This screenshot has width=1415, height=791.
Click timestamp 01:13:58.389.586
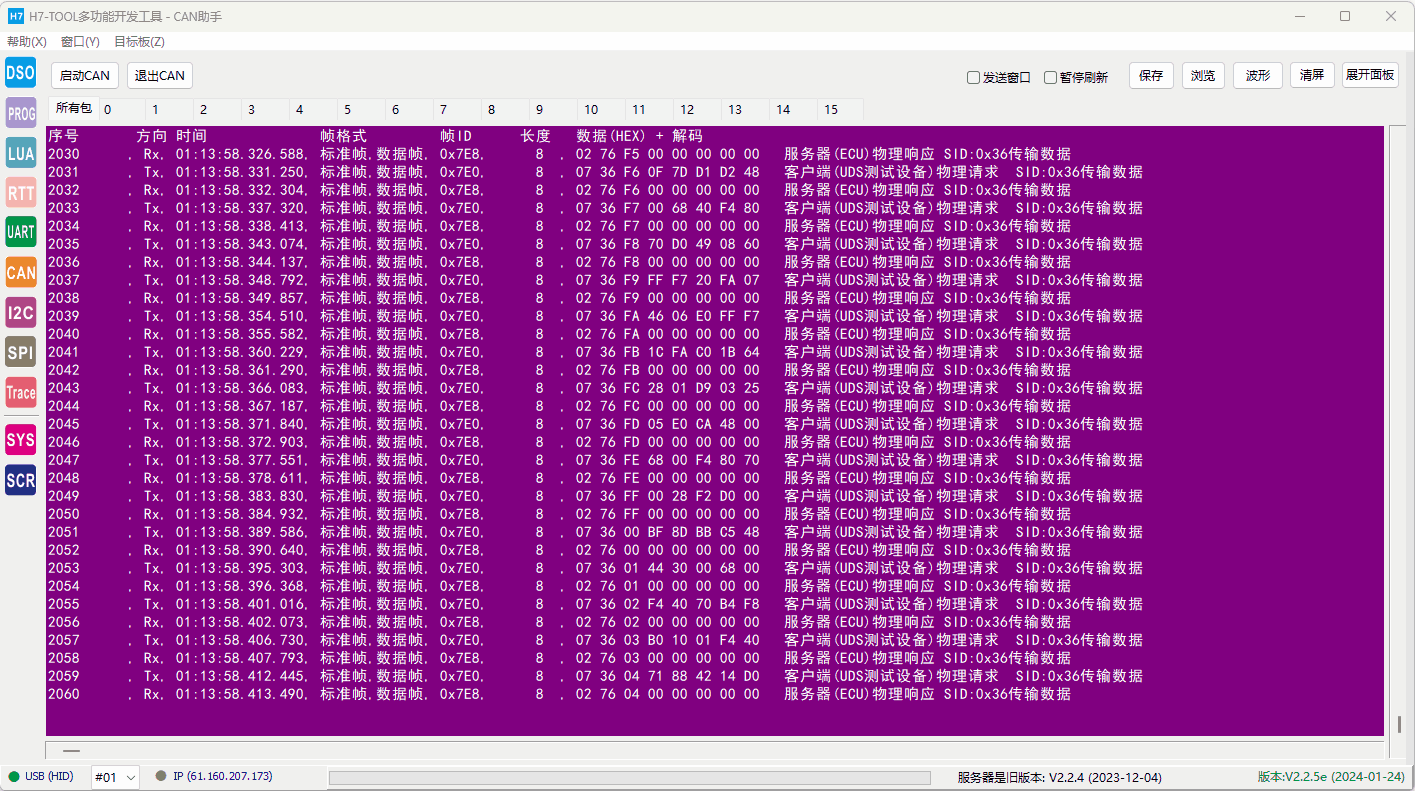[242, 532]
